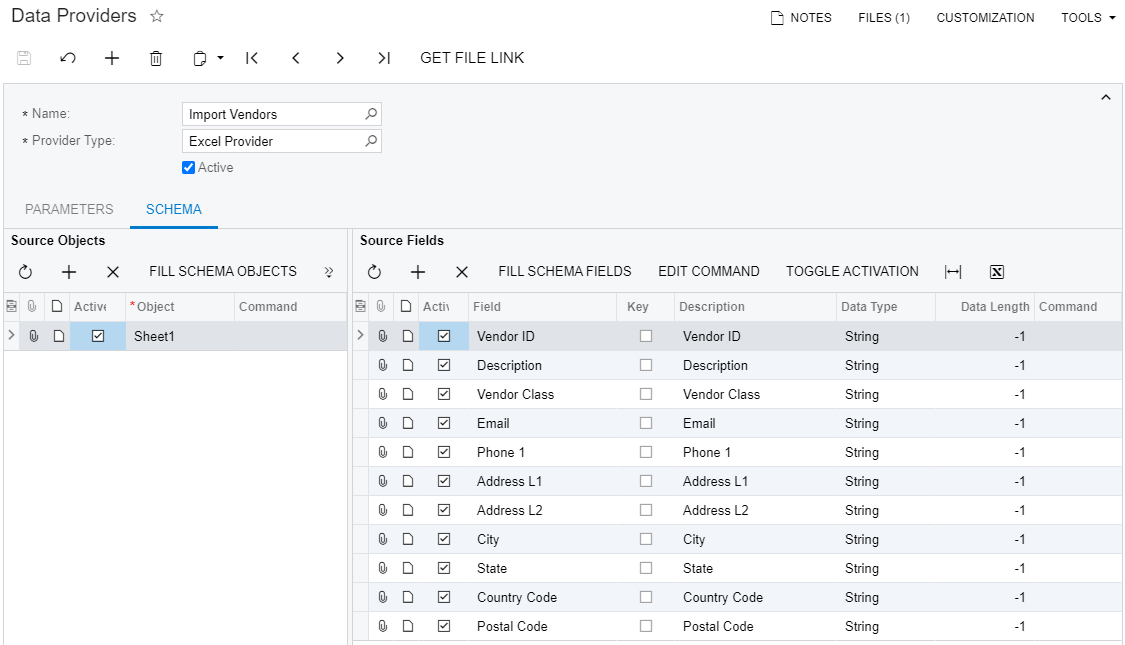Collapse the form header section chevron
Screen dimensions: 1125x645
tap(1105, 97)
